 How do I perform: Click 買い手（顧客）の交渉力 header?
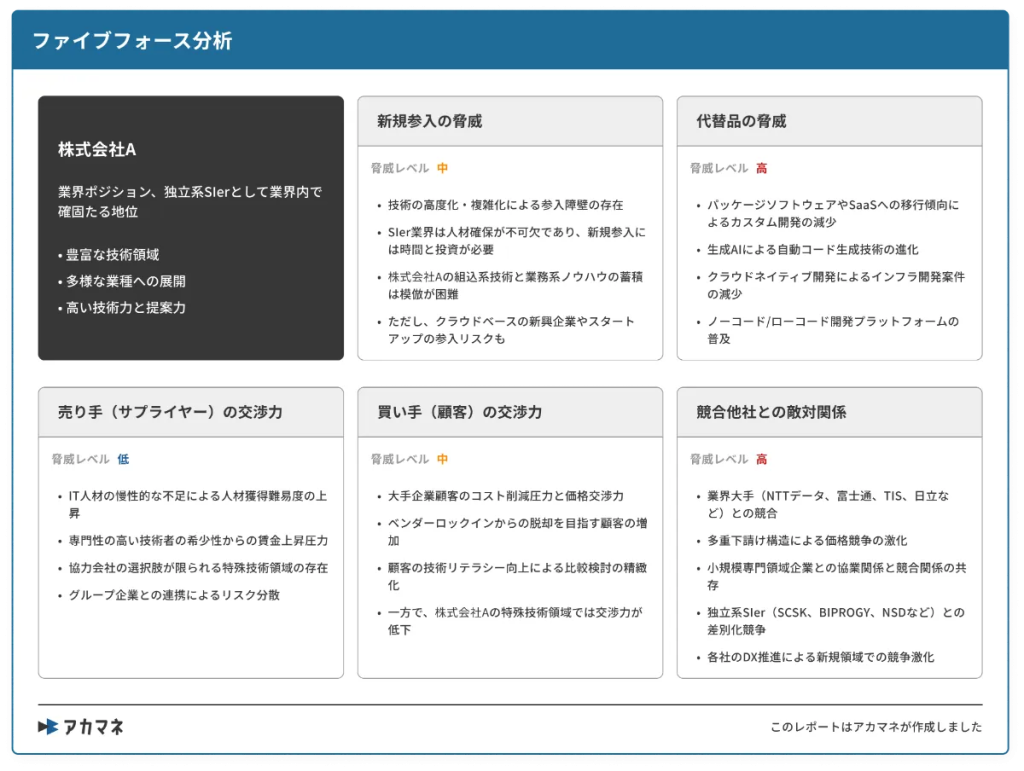(510, 412)
